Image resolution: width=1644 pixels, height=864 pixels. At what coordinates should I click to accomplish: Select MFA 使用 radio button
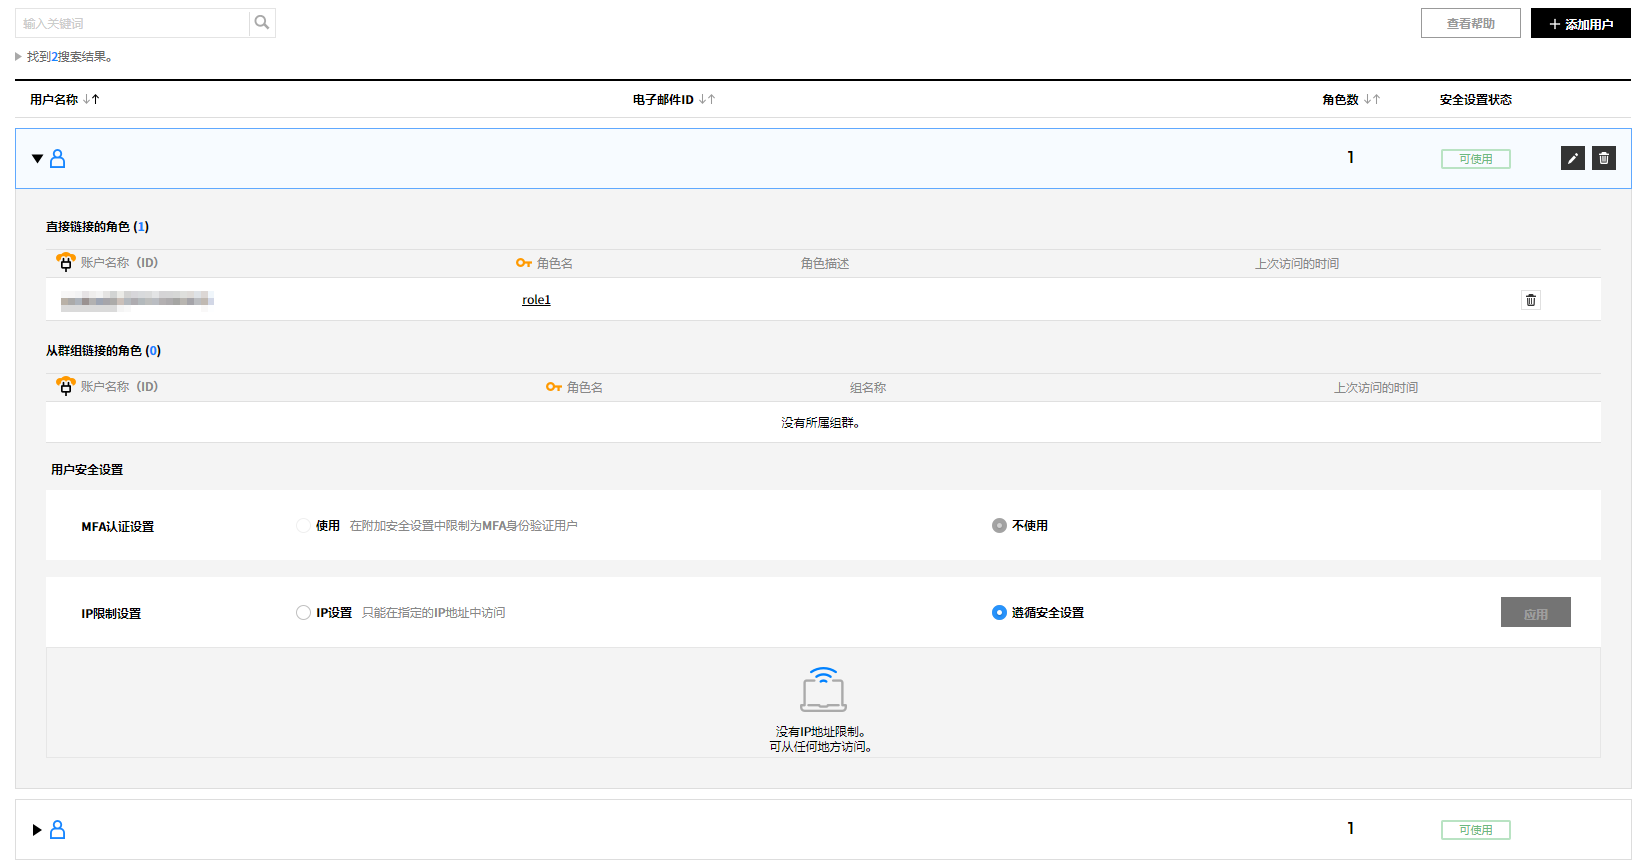coord(303,526)
